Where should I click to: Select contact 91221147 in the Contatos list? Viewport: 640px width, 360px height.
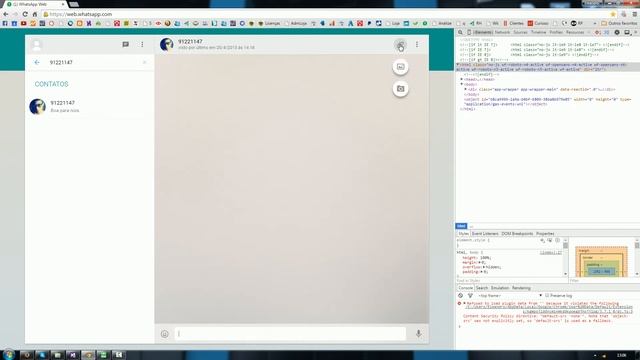(x=90, y=107)
